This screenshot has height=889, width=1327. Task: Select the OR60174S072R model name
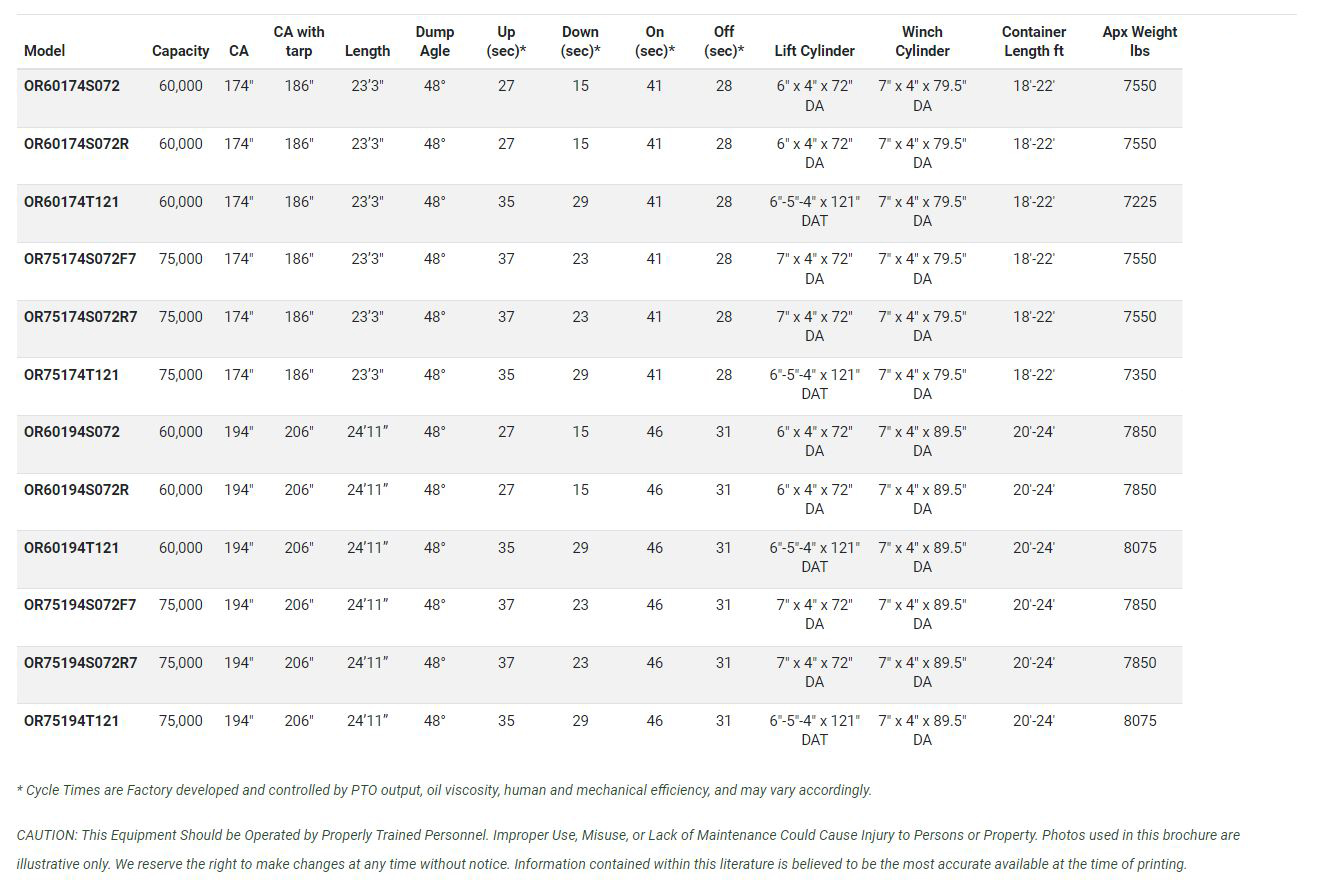pos(77,144)
